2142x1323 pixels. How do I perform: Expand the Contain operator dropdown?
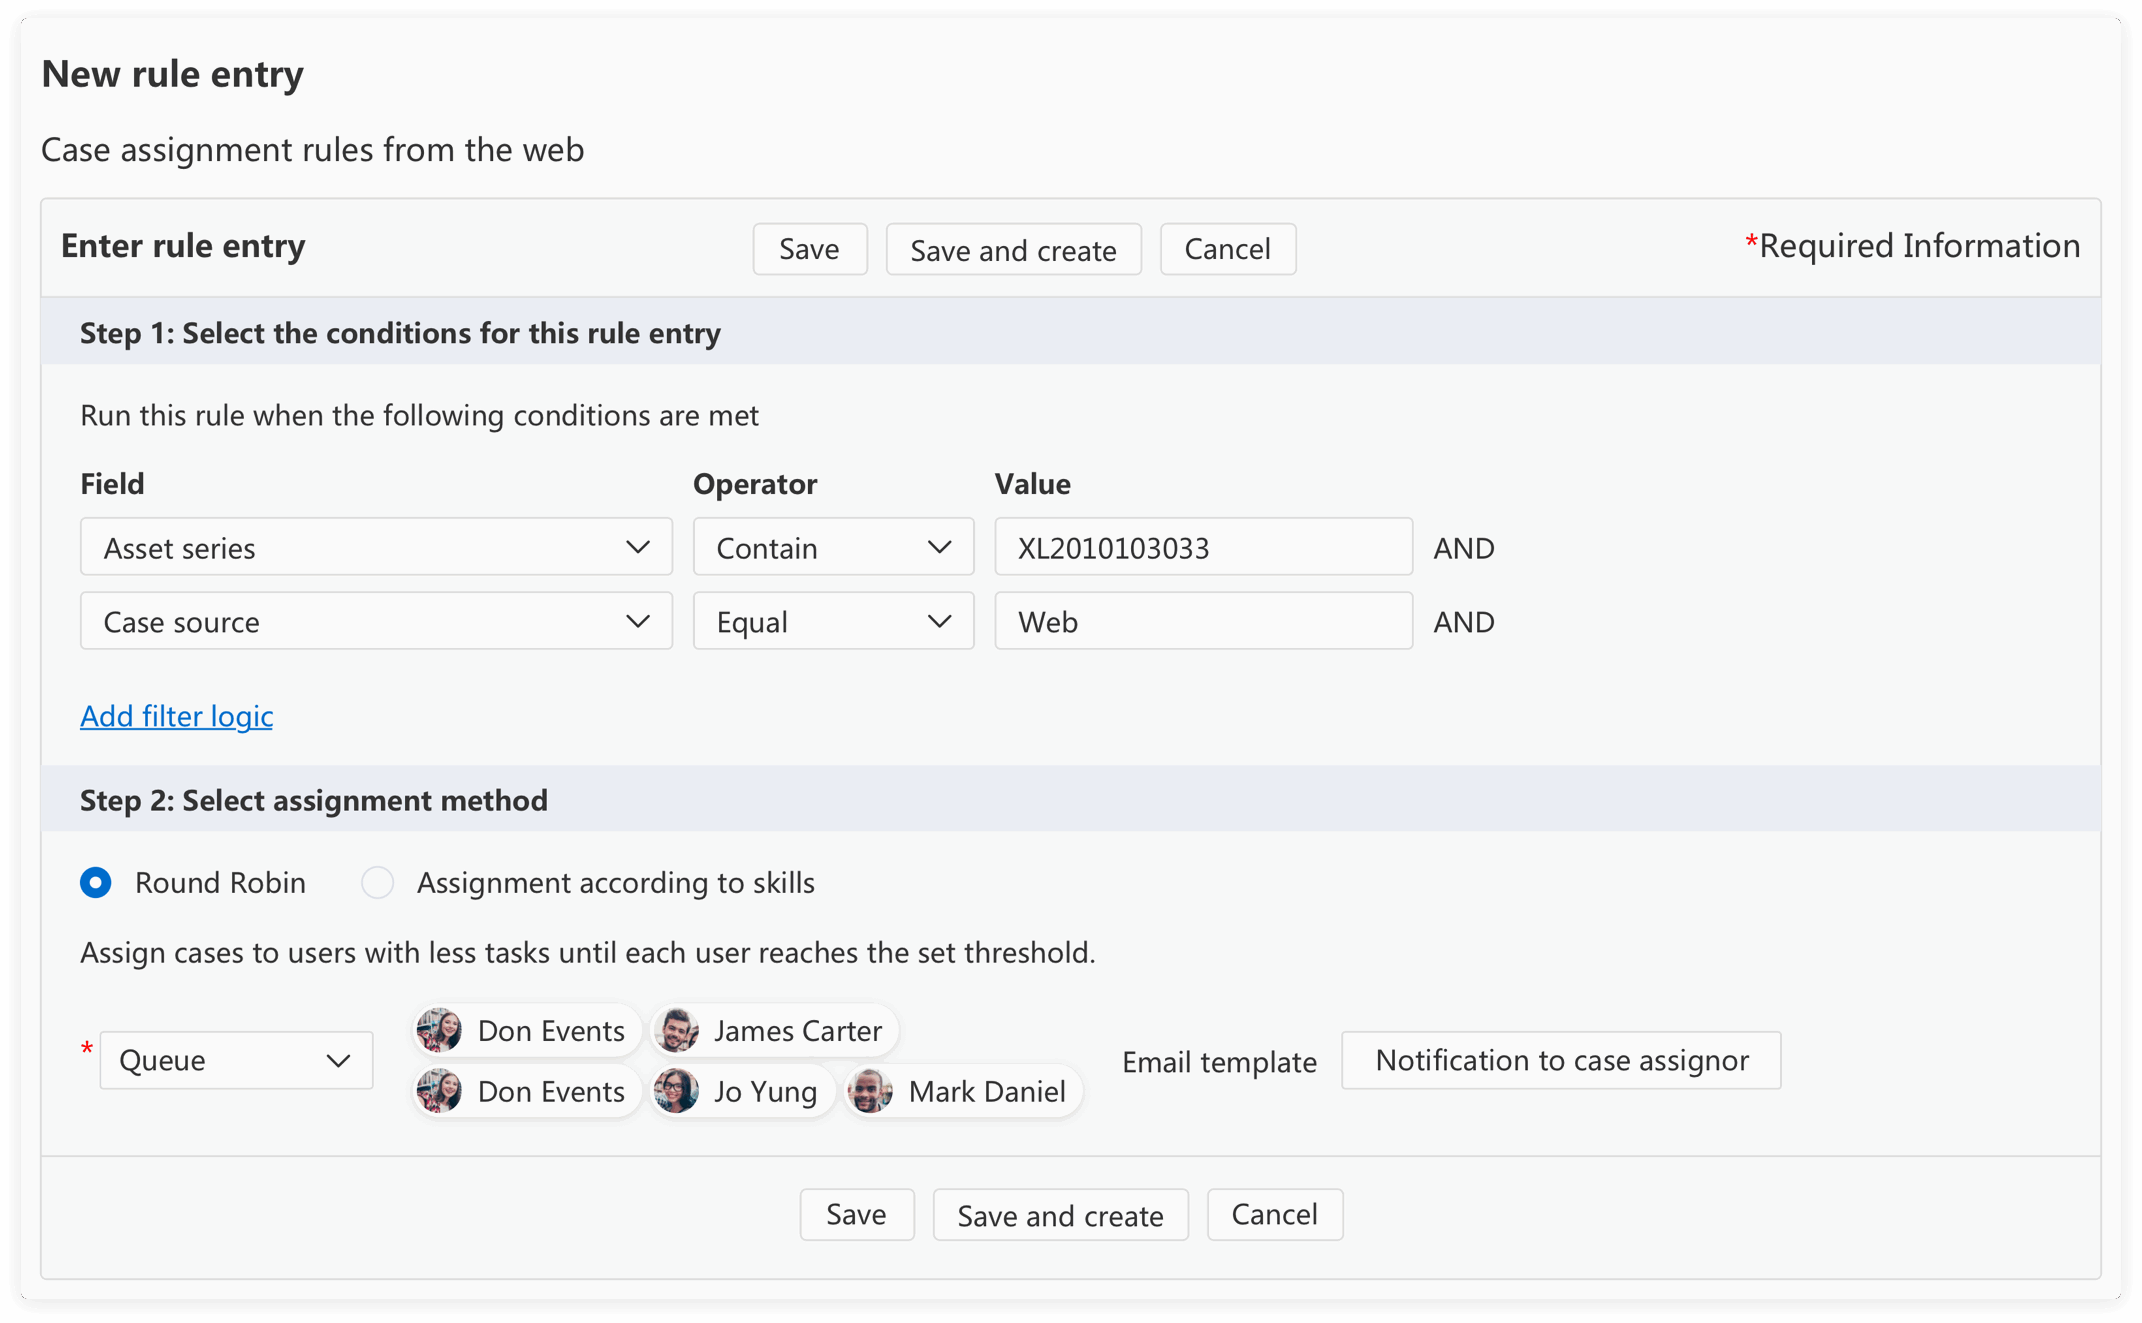[x=832, y=547]
